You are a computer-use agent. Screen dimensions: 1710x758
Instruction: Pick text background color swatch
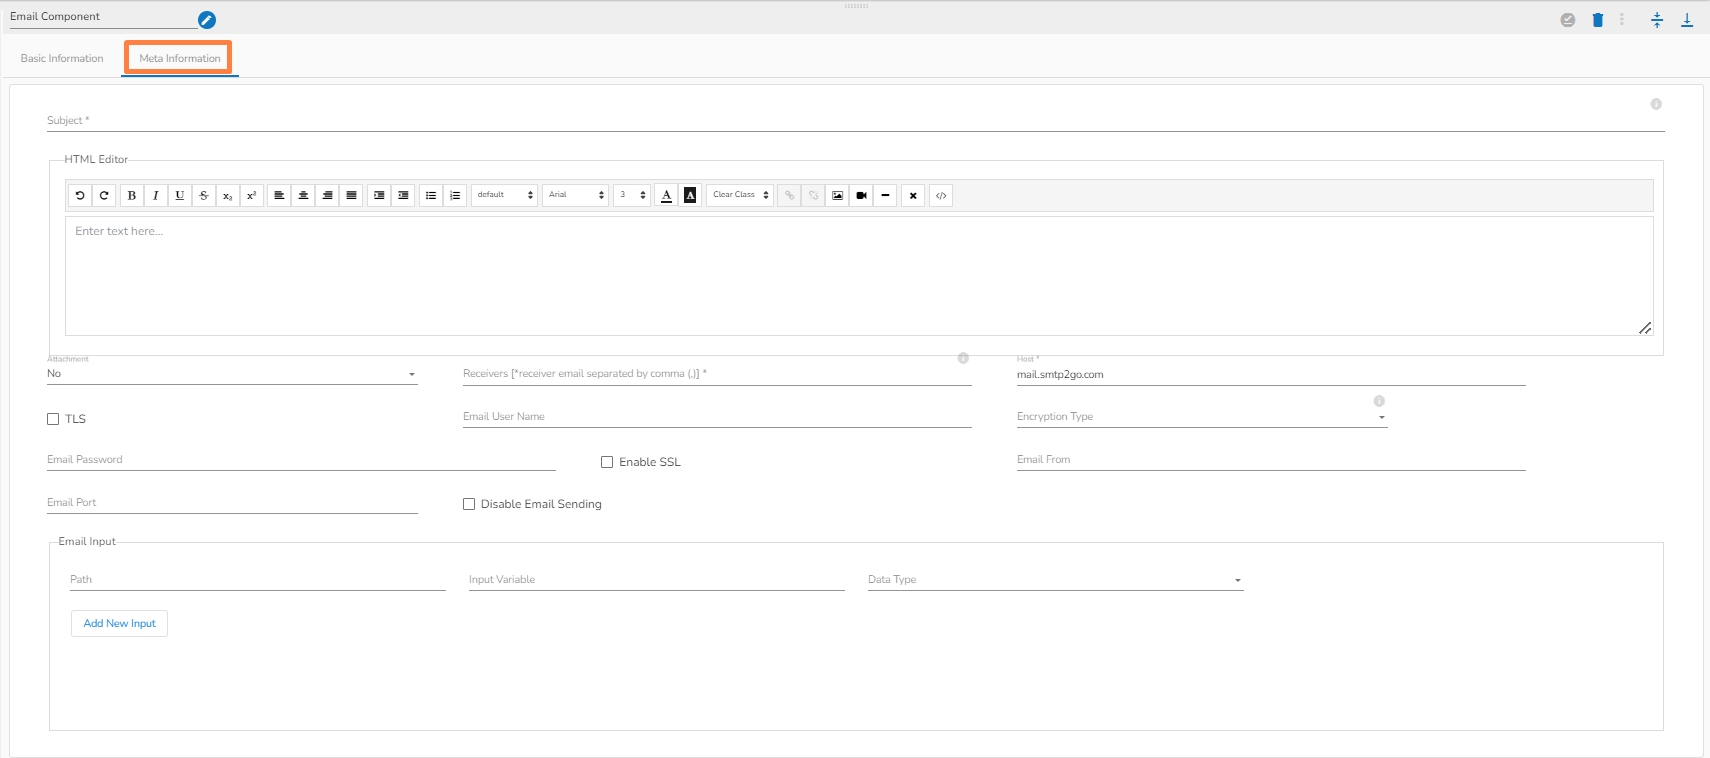(x=690, y=195)
